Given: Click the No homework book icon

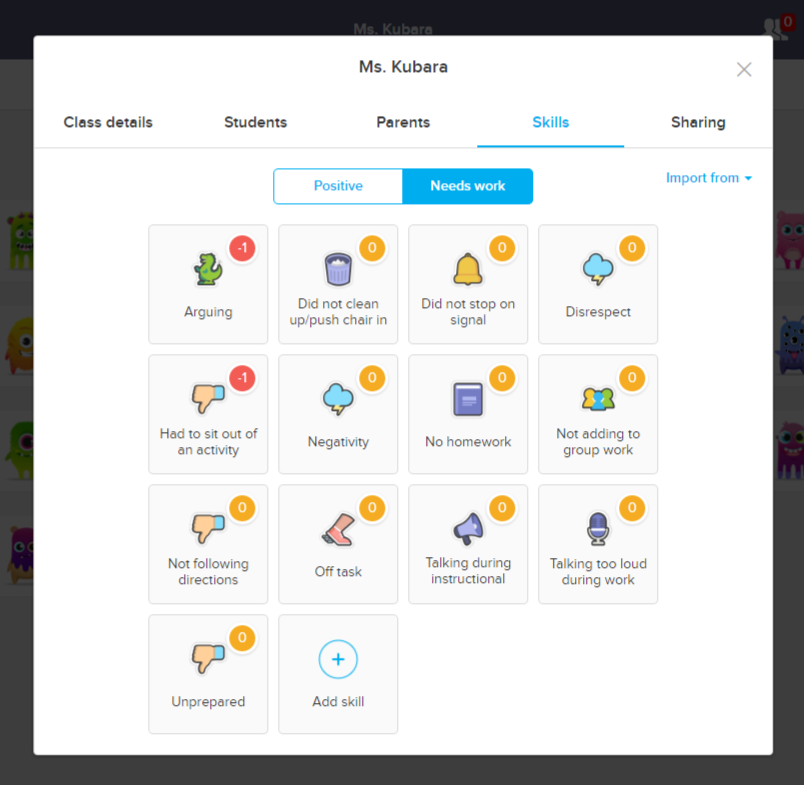Looking at the screenshot, I should (x=467, y=396).
